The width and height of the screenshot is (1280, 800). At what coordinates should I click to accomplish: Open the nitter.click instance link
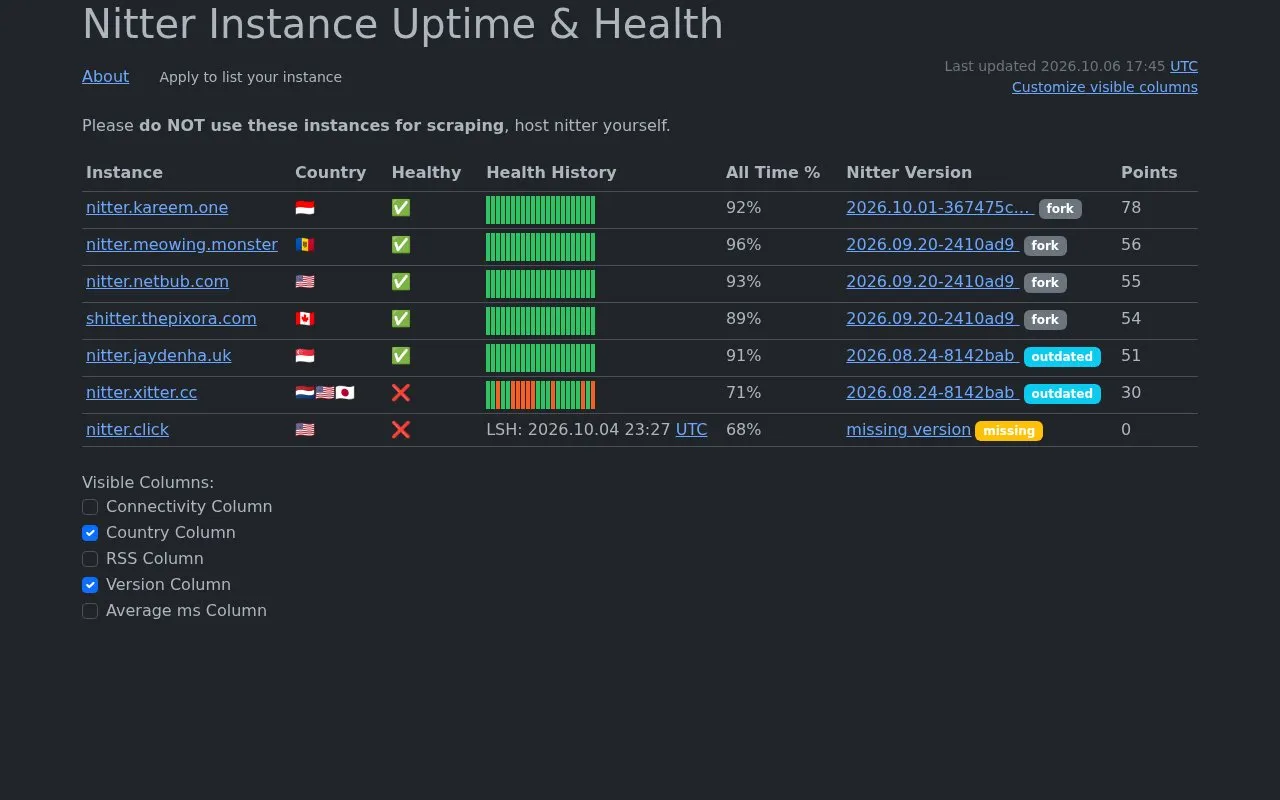click(x=127, y=430)
